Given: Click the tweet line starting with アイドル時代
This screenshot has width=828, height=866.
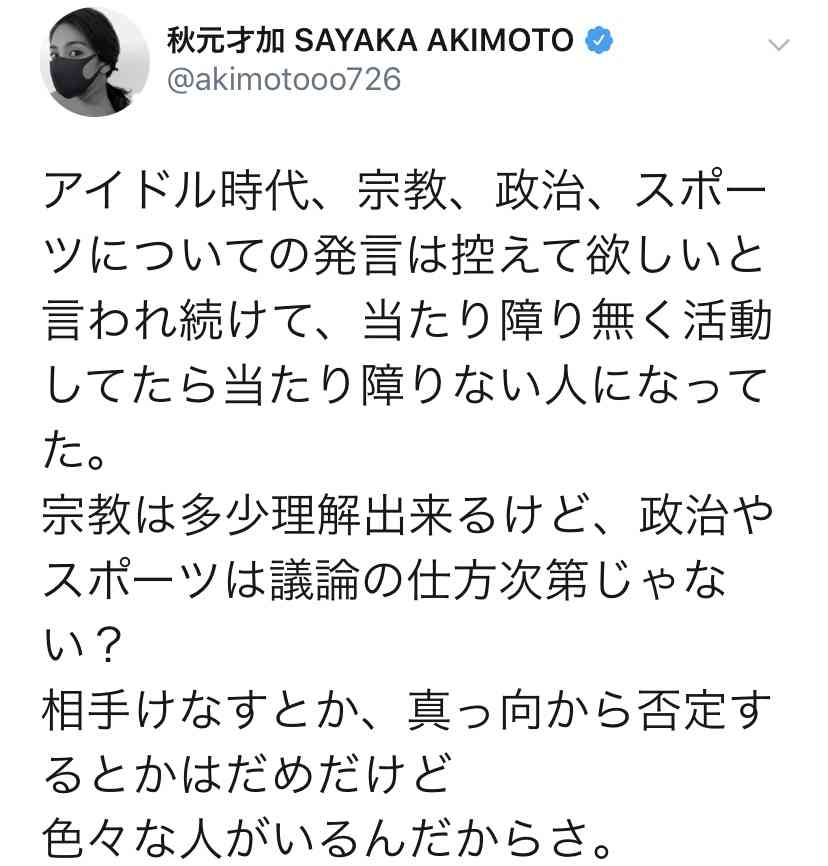Looking at the screenshot, I should coord(405,191).
